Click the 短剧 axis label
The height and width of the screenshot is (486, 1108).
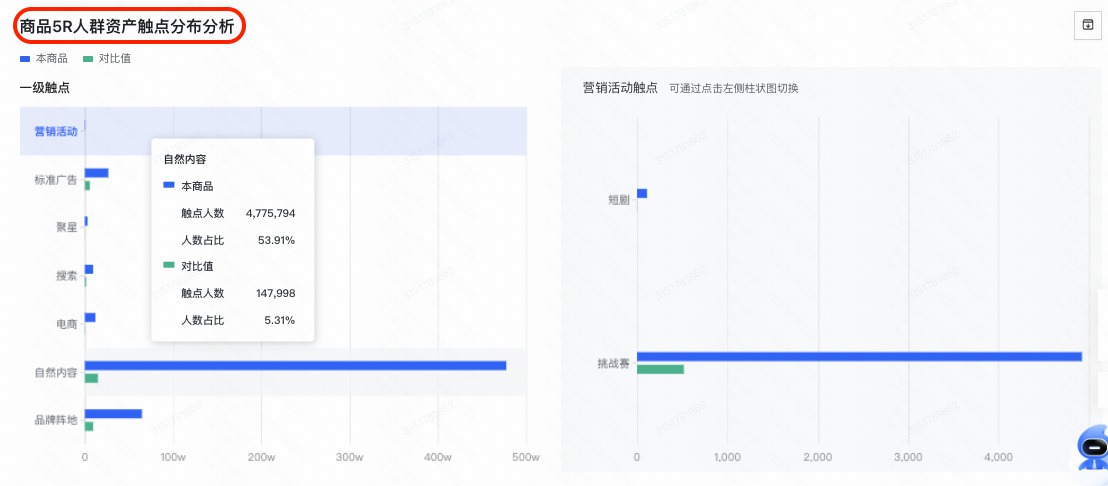[619, 200]
